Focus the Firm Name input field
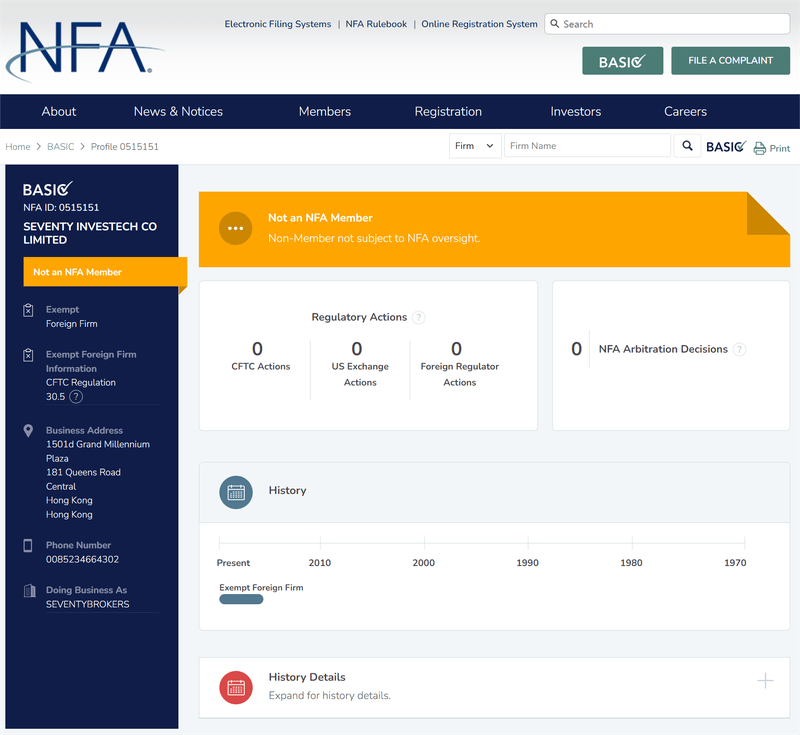The width and height of the screenshot is (800, 735). tap(587, 146)
